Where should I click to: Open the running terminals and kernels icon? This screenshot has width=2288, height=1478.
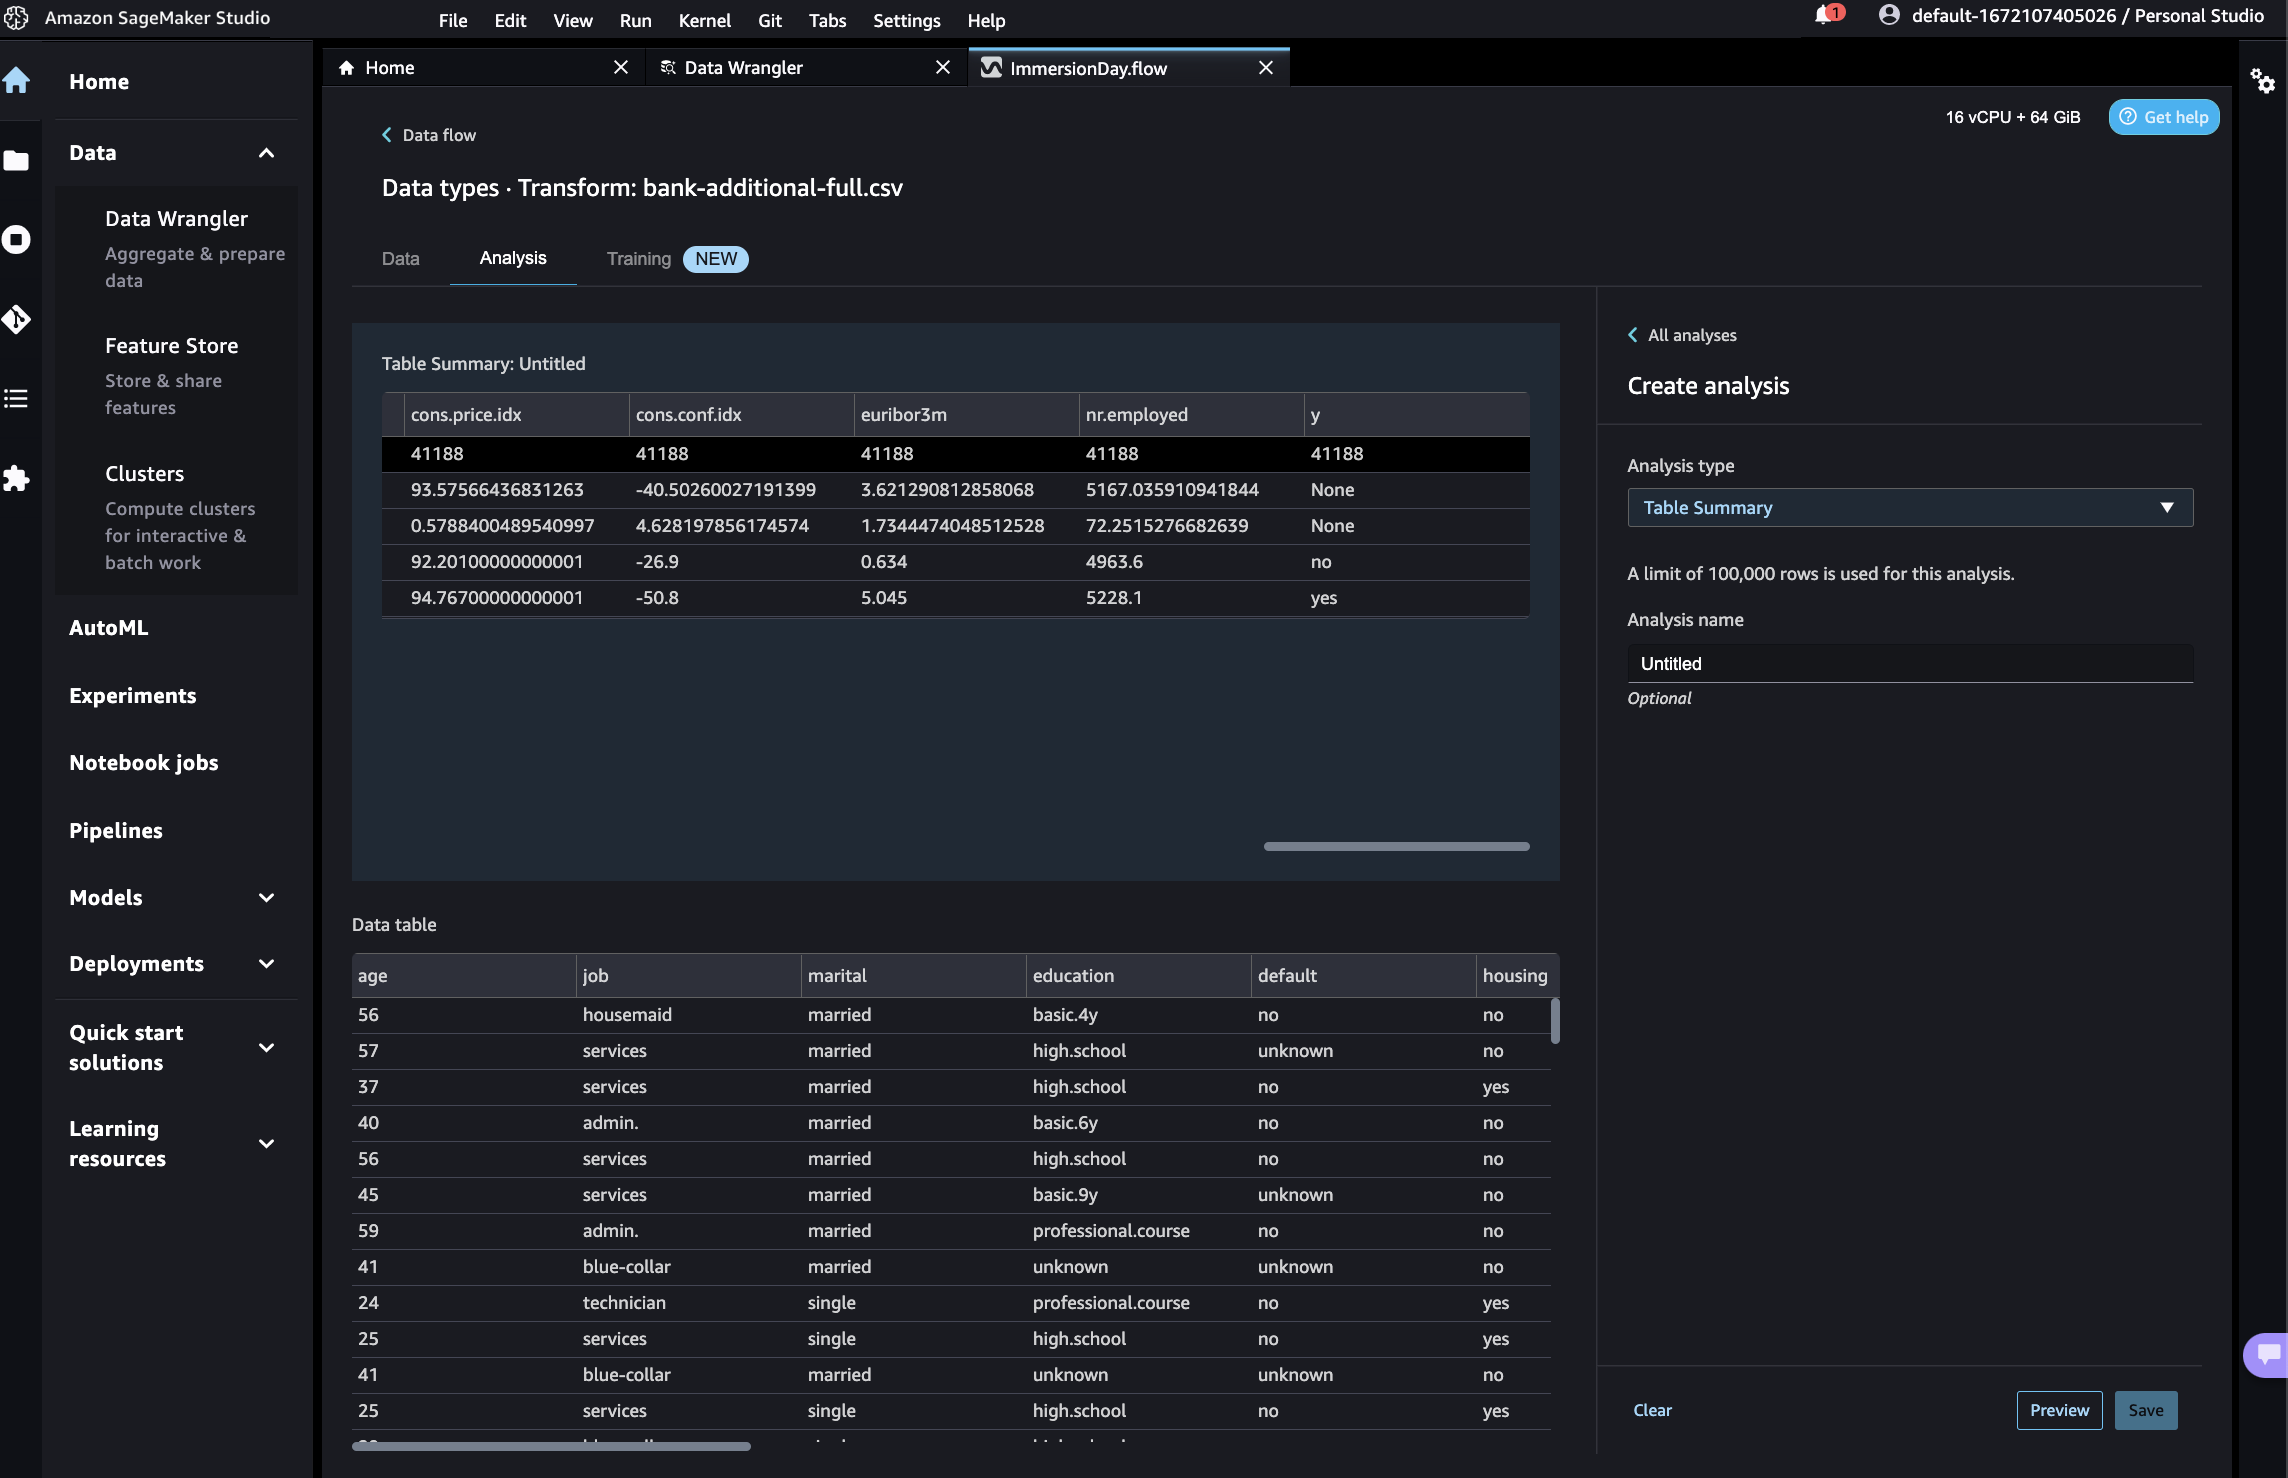[17, 240]
